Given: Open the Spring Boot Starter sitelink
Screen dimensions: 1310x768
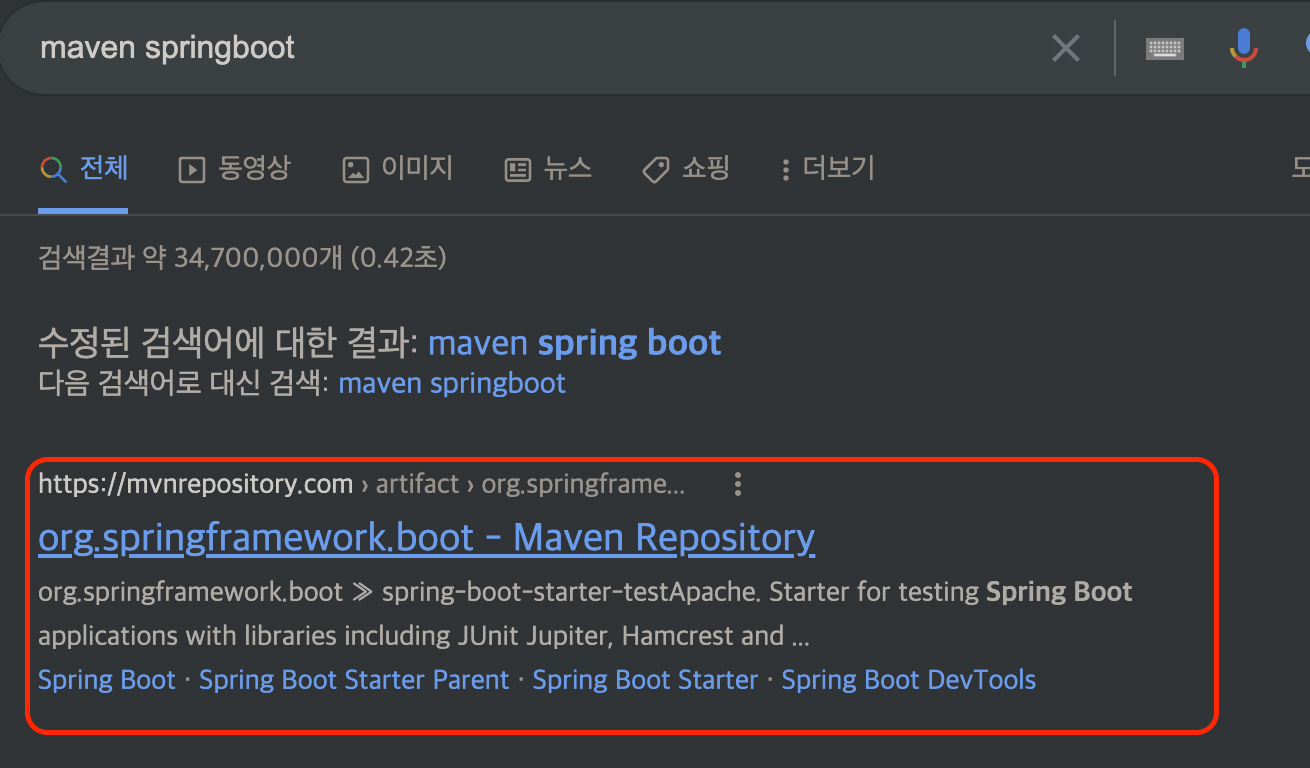Looking at the screenshot, I should click(645, 680).
